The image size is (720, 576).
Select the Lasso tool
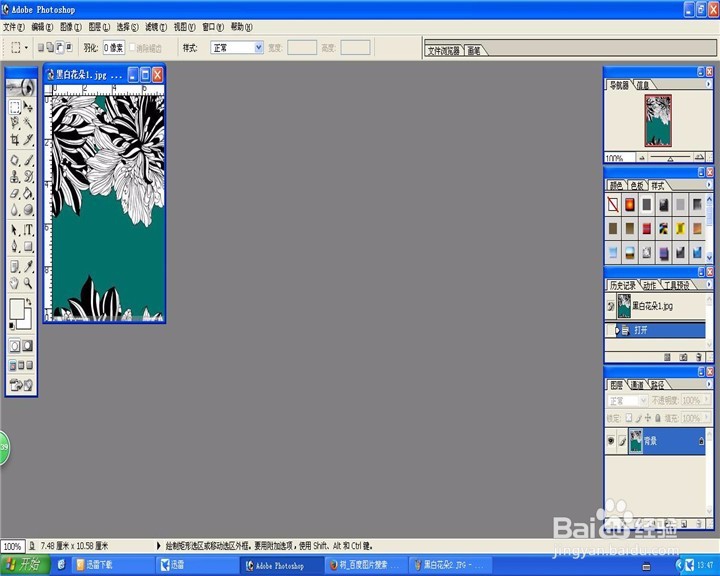click(x=15, y=122)
